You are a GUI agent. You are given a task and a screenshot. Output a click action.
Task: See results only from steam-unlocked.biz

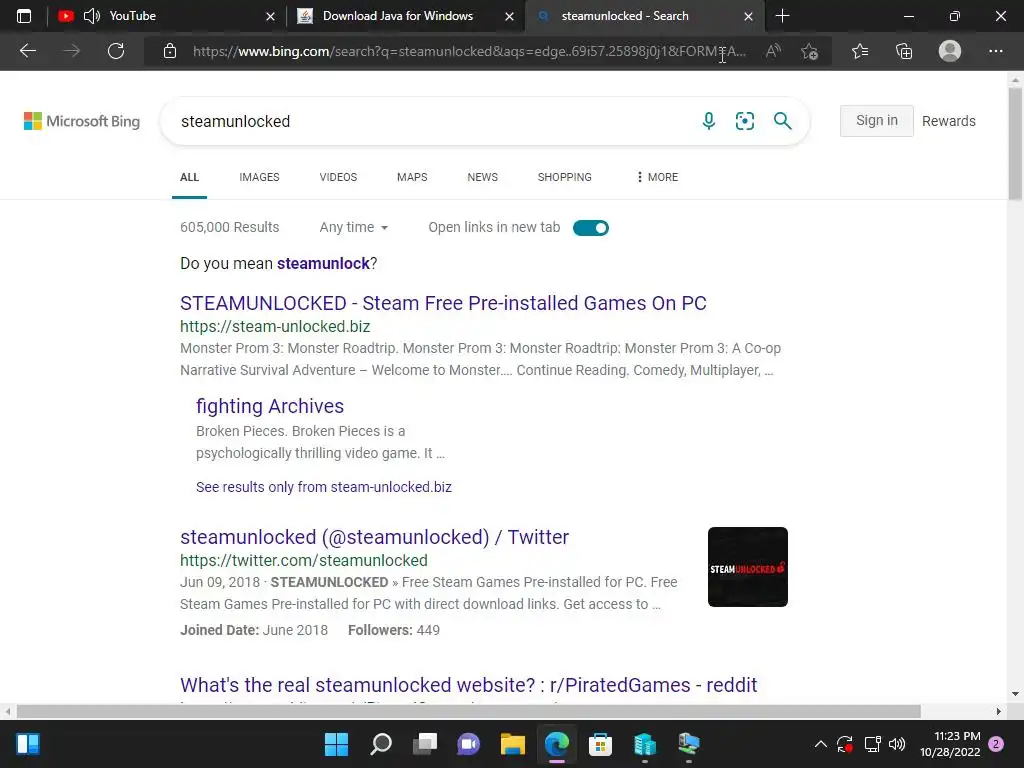(x=323, y=487)
